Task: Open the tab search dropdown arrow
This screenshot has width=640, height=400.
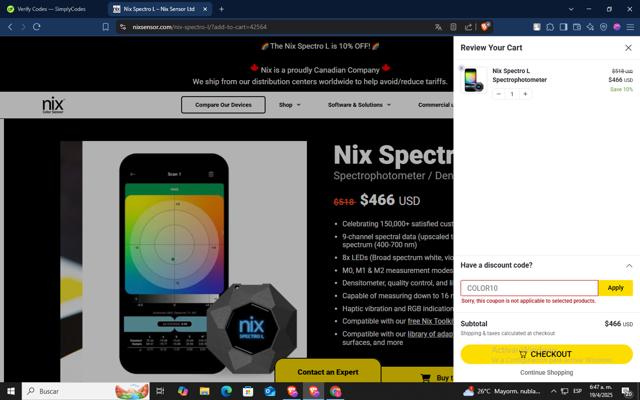Action: 571,9
